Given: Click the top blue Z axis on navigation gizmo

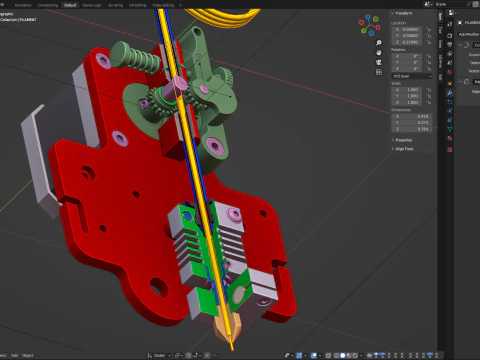Looking at the screenshot, I should click(368, 16).
